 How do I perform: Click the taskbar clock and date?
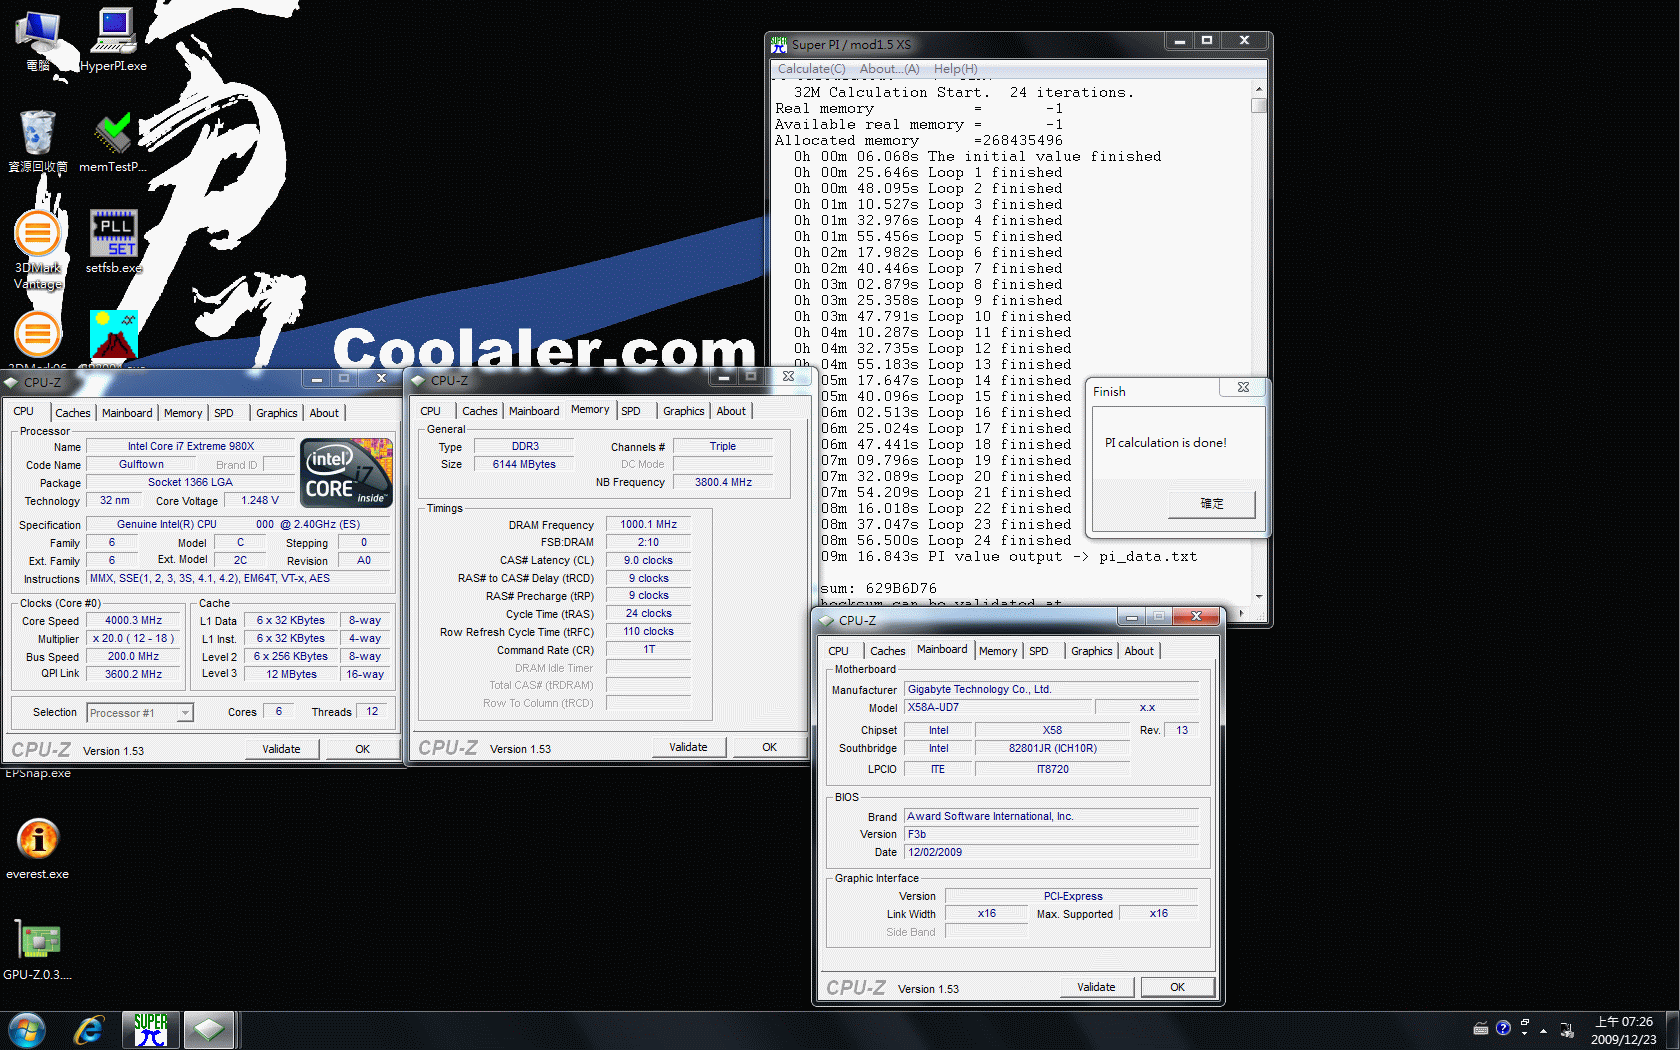[x=1624, y=1030]
